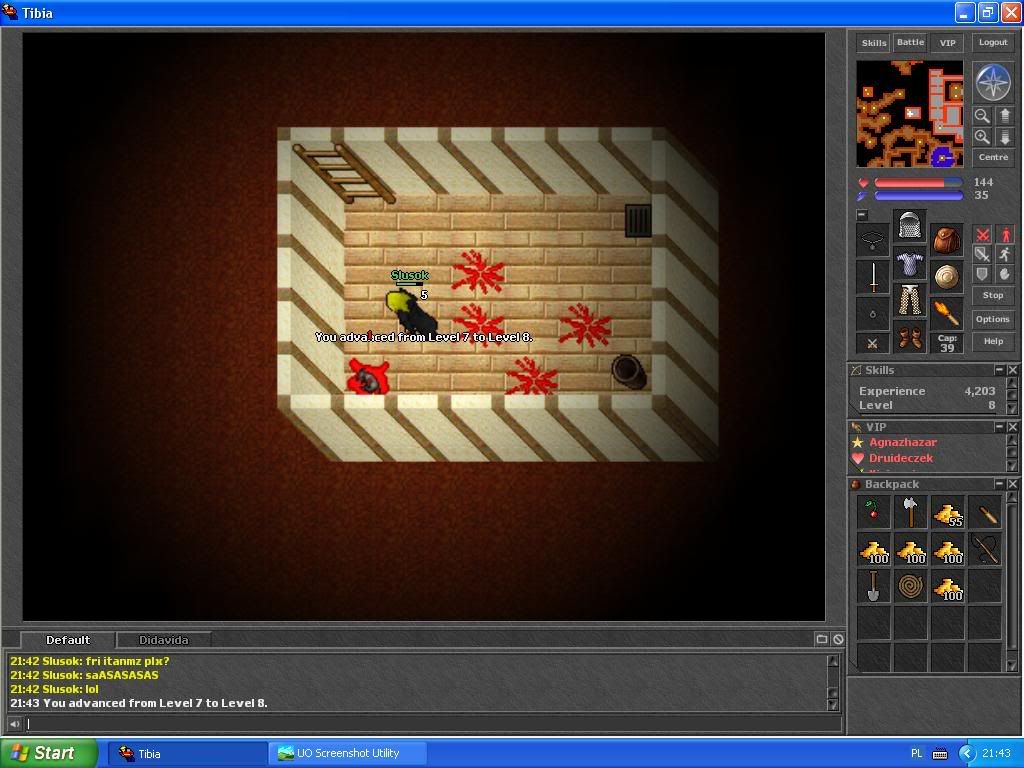Select the fishing rod in the Backpack
The height and width of the screenshot is (768, 1024).
pyautogui.click(x=985, y=549)
